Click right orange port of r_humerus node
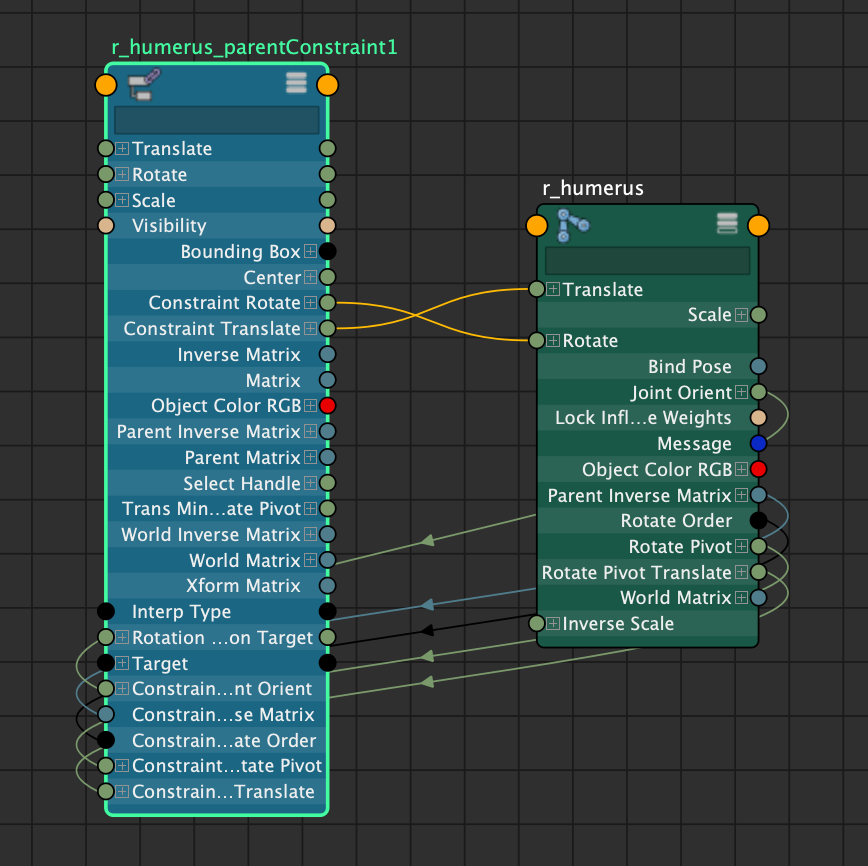868x866 pixels. [x=758, y=226]
